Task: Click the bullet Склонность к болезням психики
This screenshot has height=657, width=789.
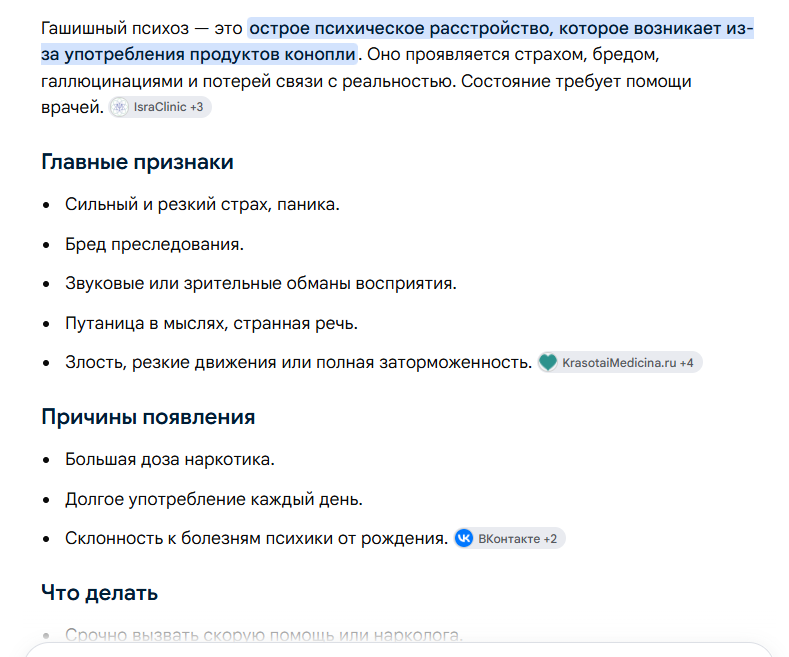Action: pyautogui.click(x=256, y=539)
